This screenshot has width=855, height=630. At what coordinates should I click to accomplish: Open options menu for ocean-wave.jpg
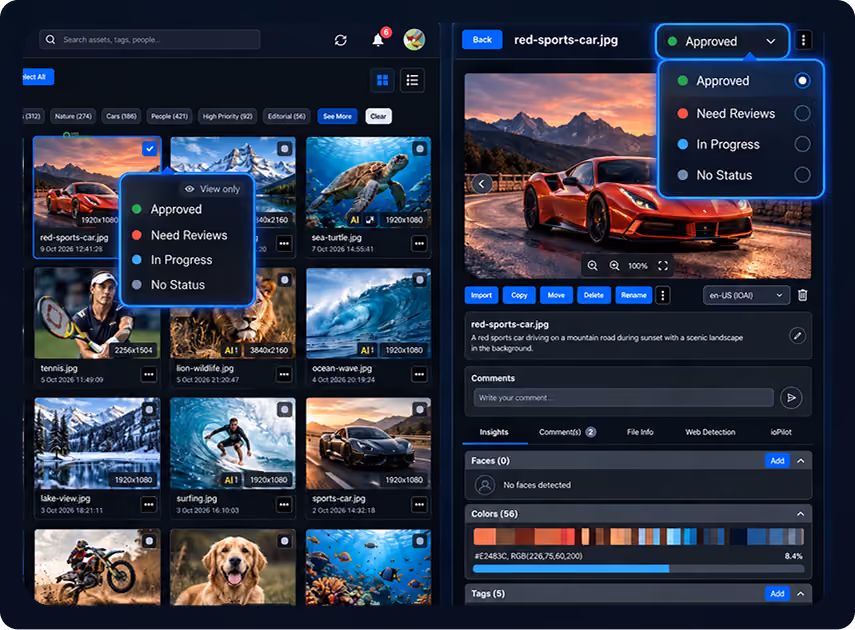click(x=419, y=374)
